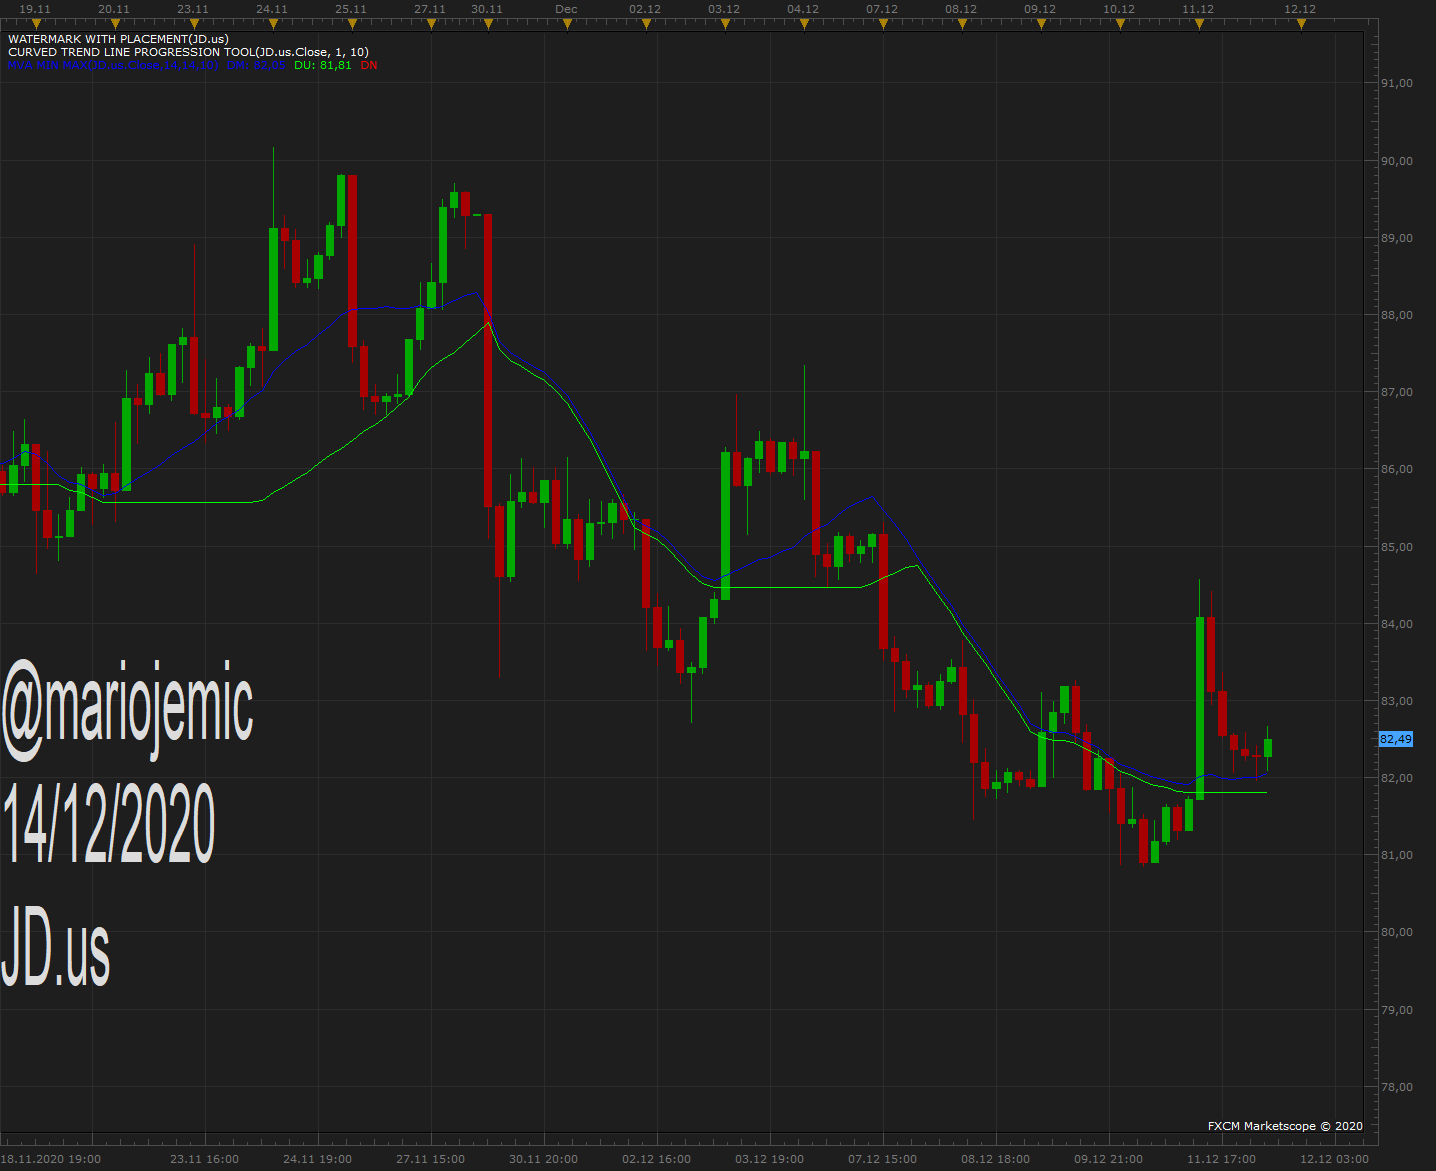This screenshot has height=1171, width=1436.
Task: Click the orange day marker under 08.12
Action: [962, 24]
